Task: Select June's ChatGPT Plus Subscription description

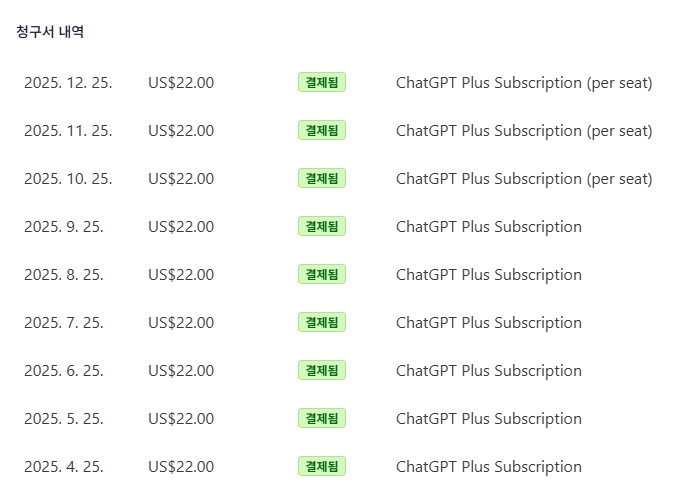Action: tap(489, 371)
